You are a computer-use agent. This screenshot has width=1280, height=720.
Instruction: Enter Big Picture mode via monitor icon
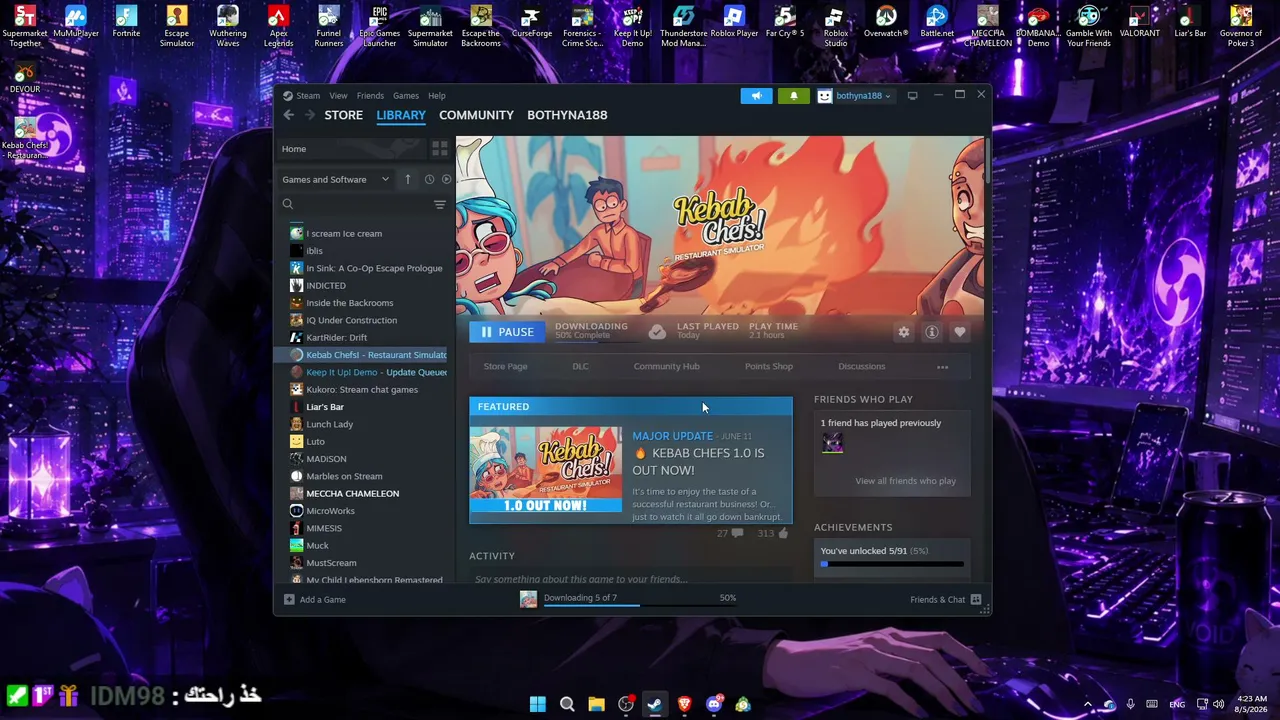(x=912, y=96)
